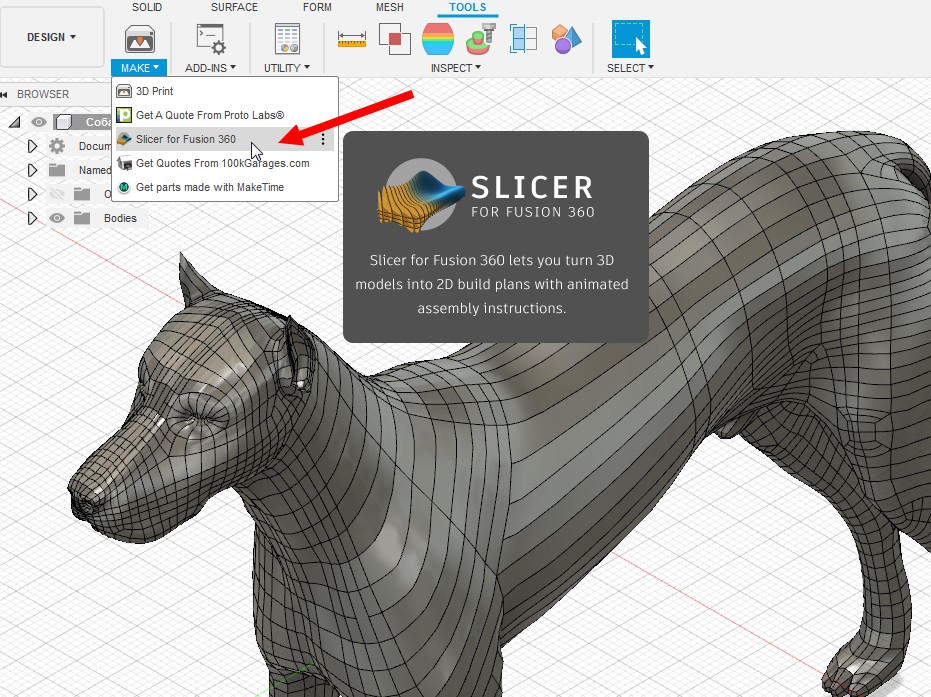Click the Bodies folder icon
Image resolution: width=931 pixels, height=697 pixels.
(x=82, y=218)
